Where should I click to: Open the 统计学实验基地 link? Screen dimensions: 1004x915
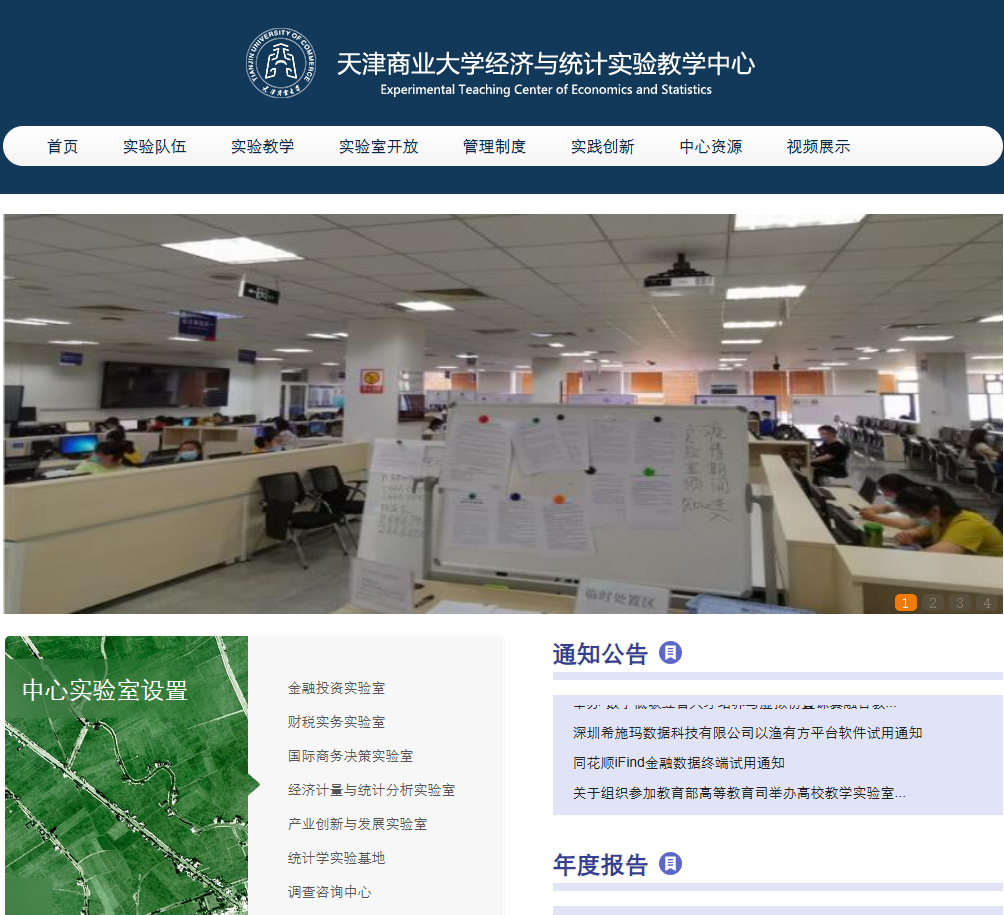coord(336,858)
